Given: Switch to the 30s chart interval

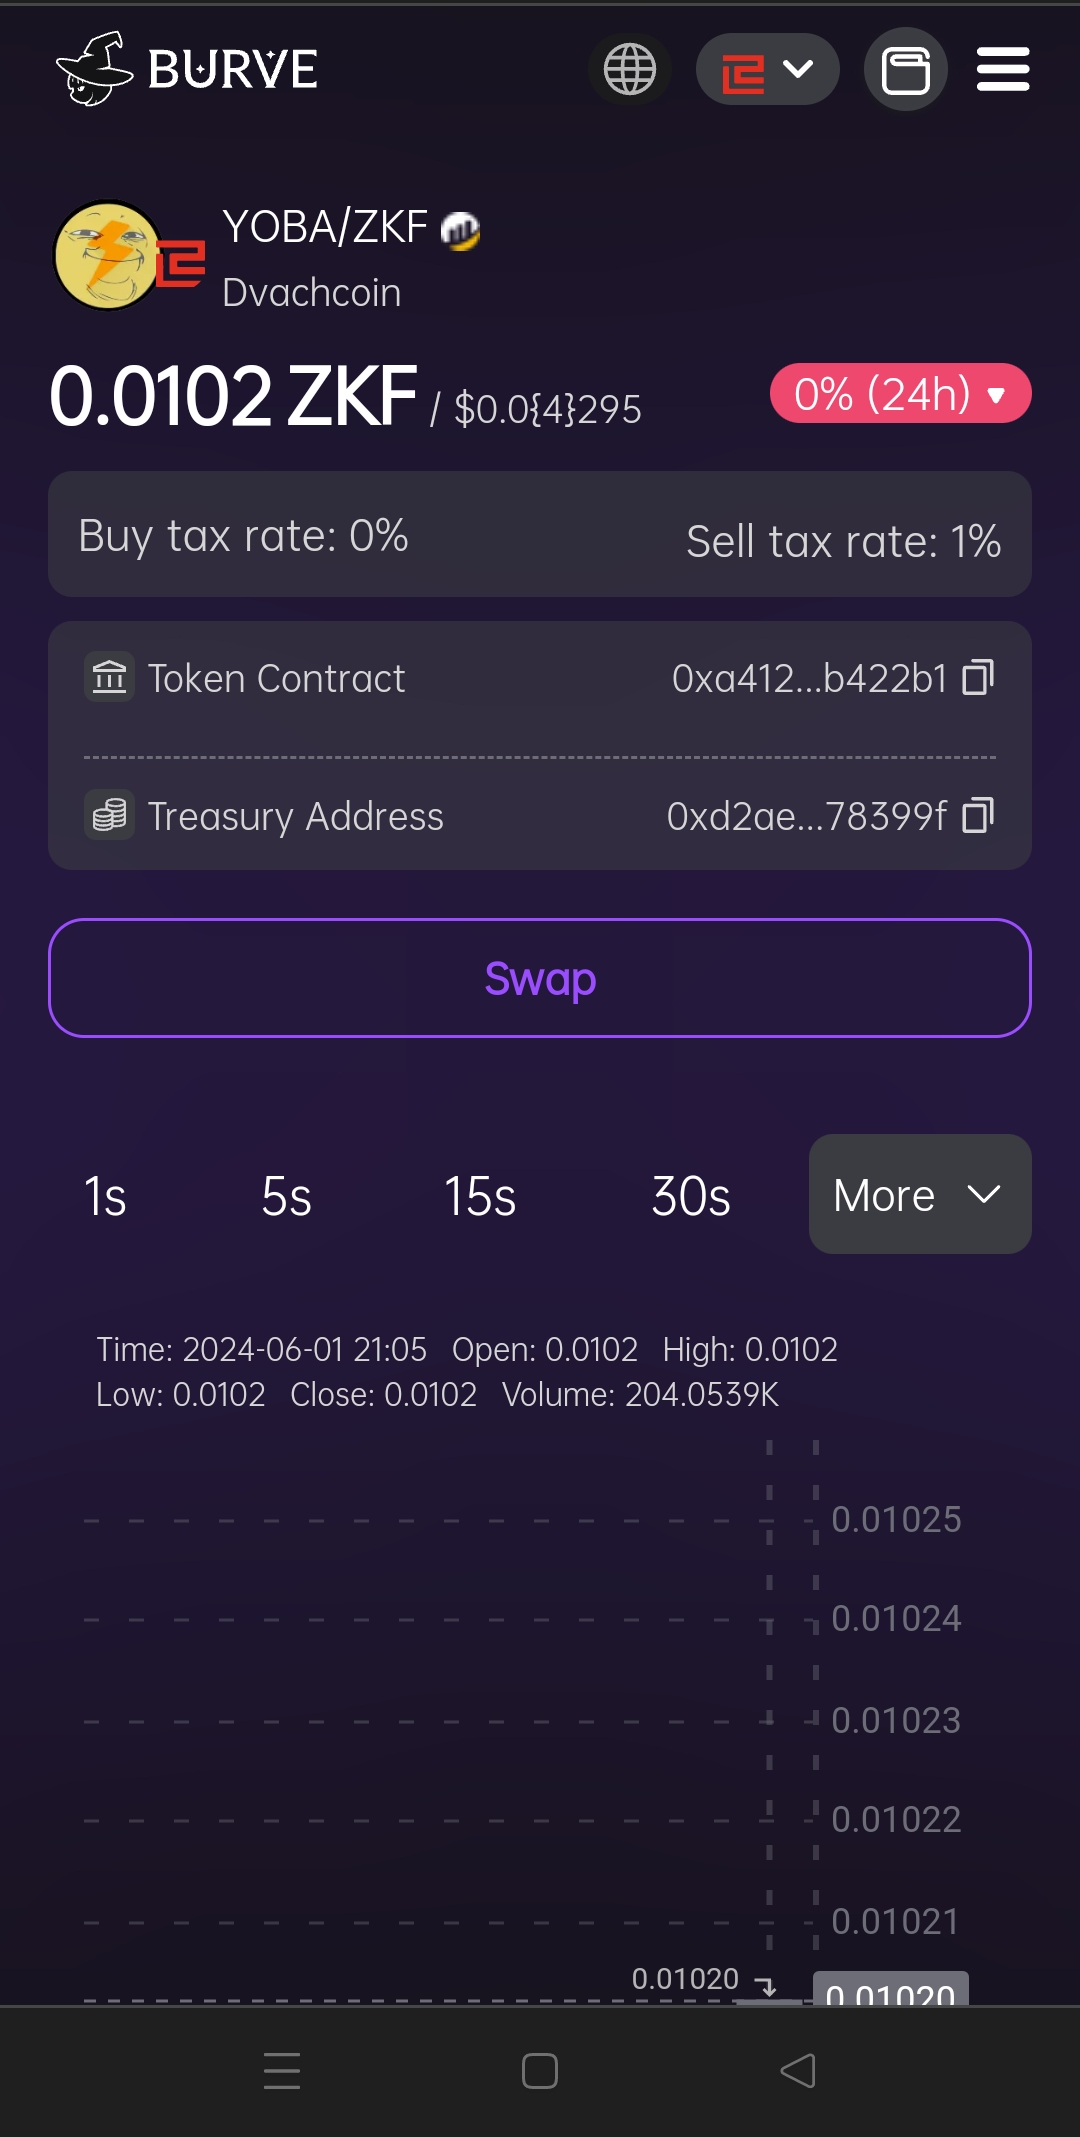Looking at the screenshot, I should point(690,1196).
